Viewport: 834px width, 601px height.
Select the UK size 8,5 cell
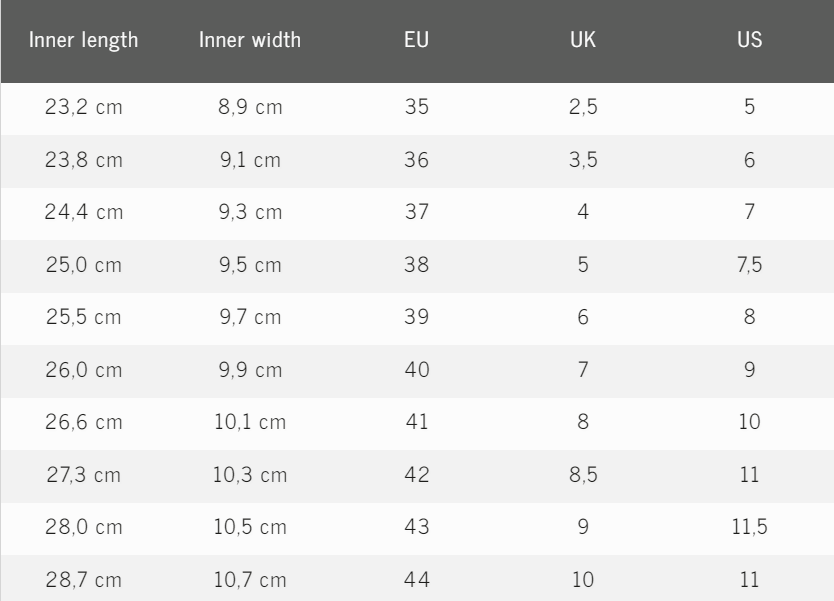(x=583, y=474)
